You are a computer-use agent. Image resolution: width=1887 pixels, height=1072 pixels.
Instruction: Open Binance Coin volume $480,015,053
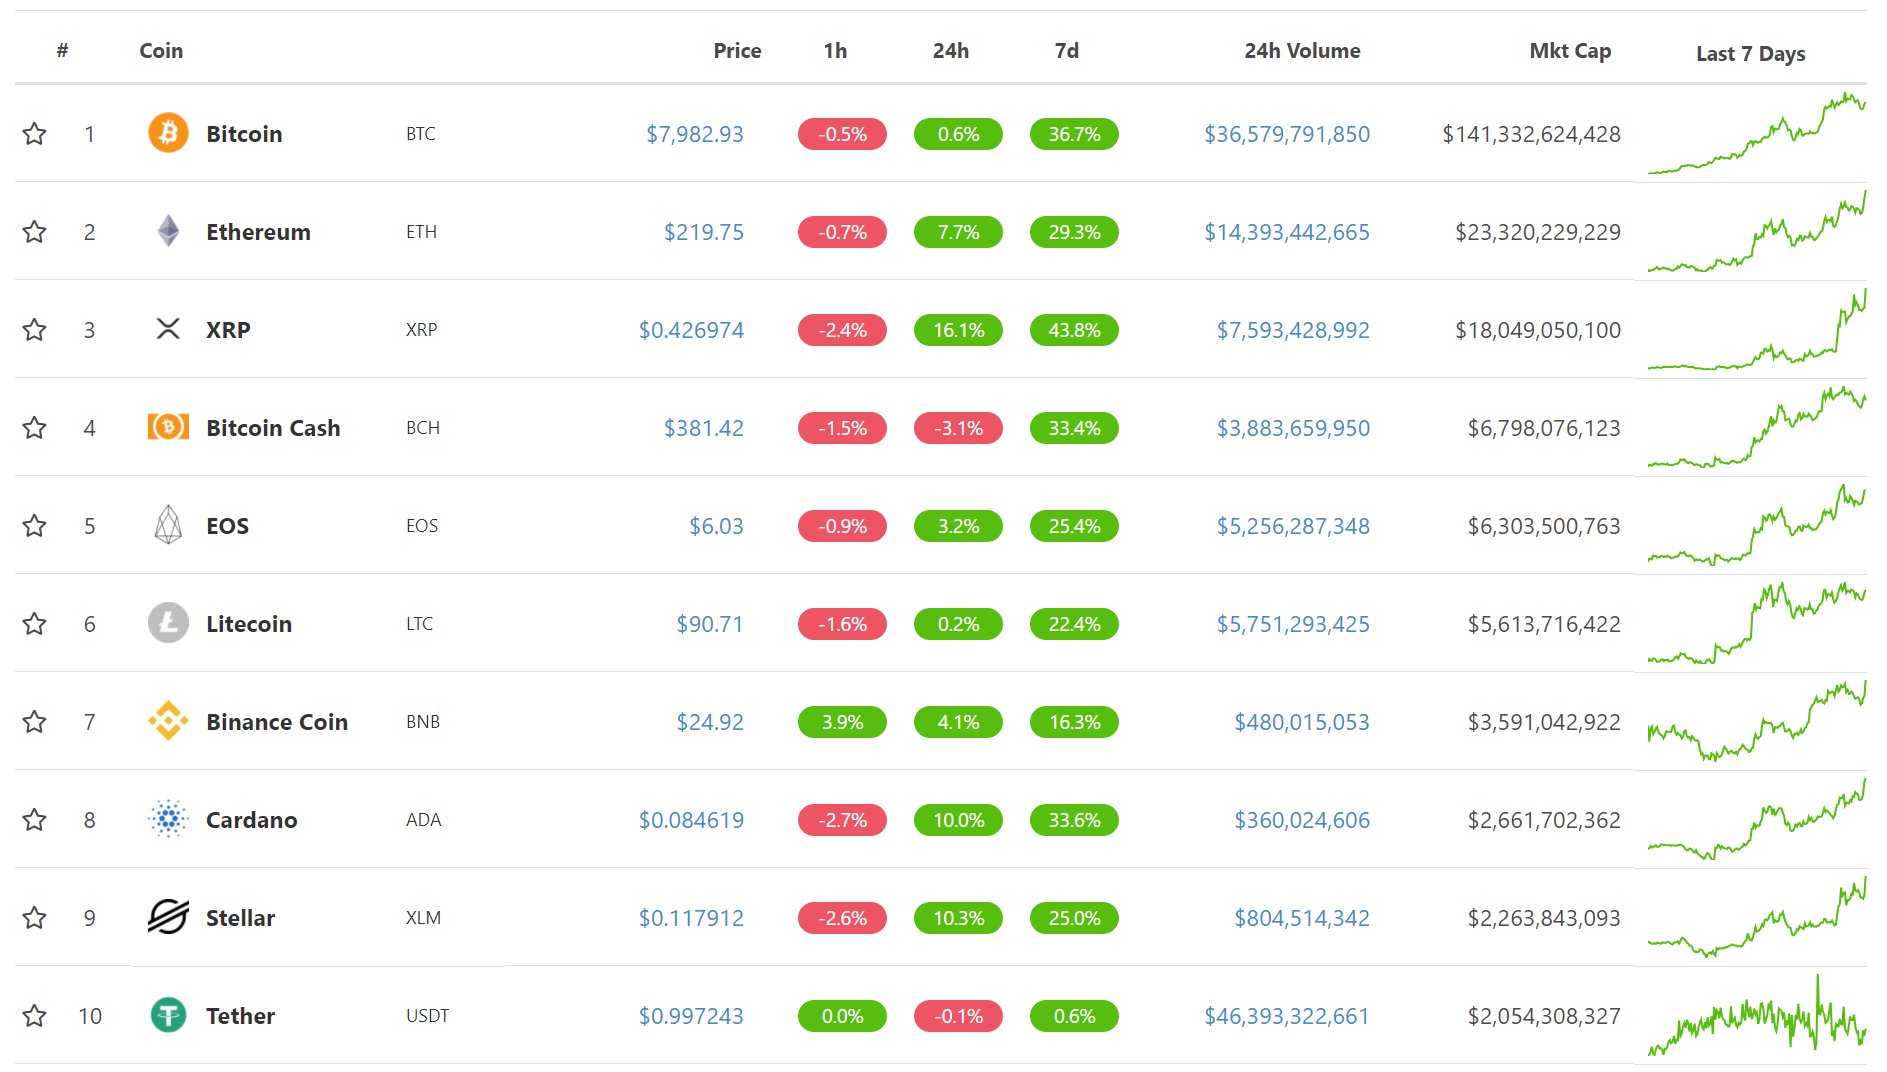click(x=1302, y=721)
